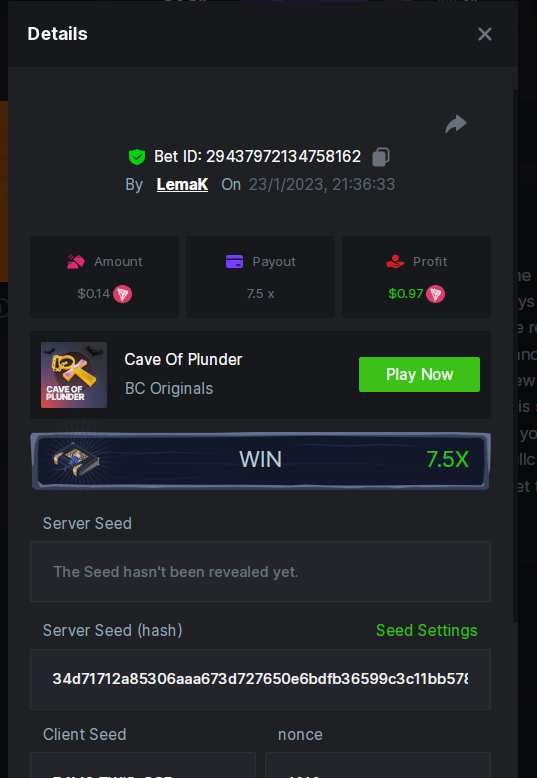Open Seed Settings link
Viewport: 537px width, 778px height.
[427, 630]
